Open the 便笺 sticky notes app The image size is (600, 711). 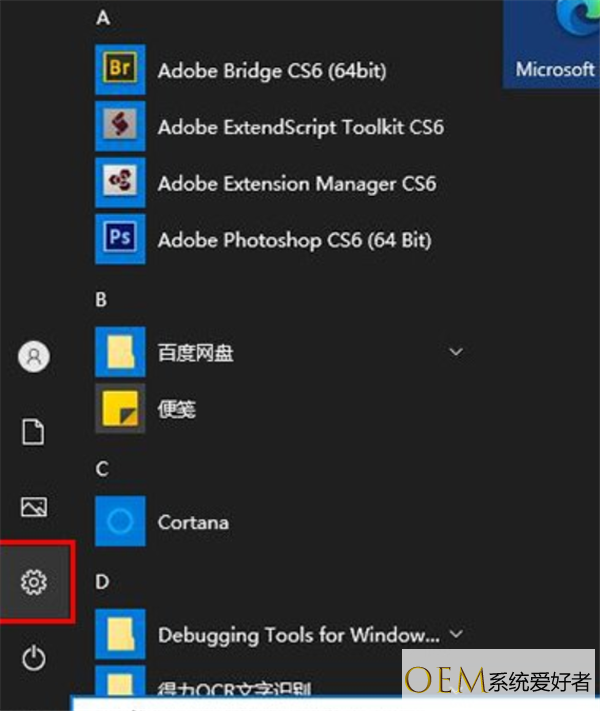pyautogui.click(x=176, y=409)
